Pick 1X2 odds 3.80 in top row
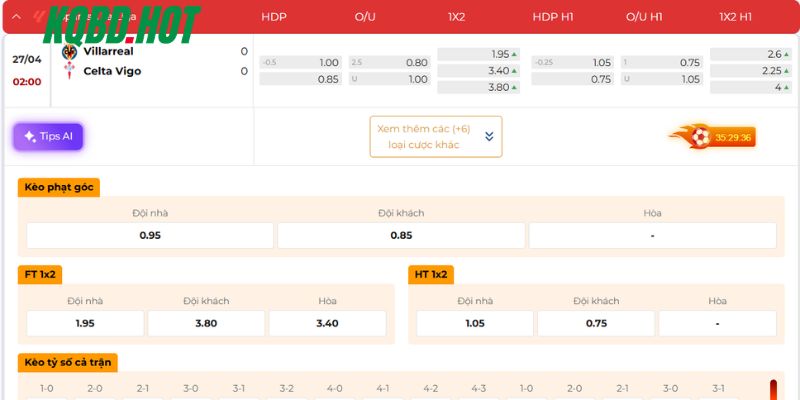The width and height of the screenshot is (800, 400). [x=479, y=87]
